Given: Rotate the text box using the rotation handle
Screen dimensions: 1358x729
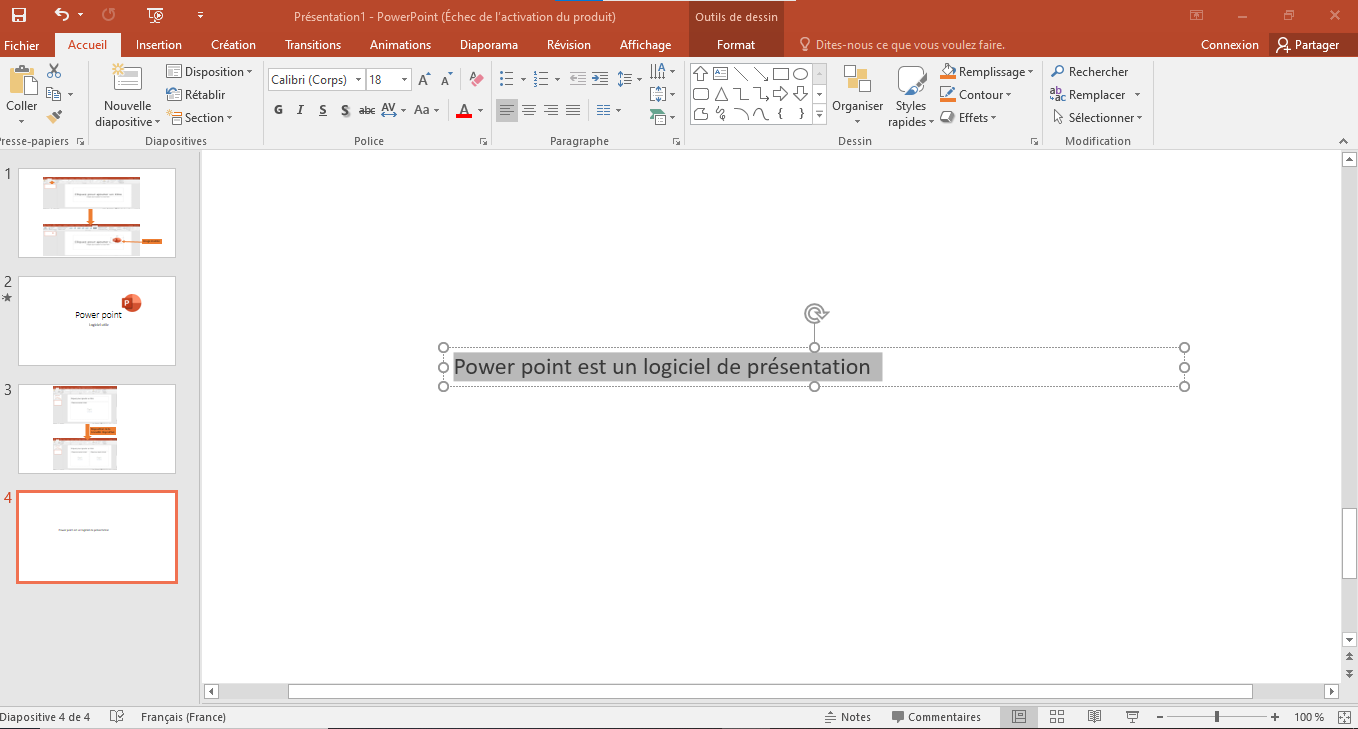Looking at the screenshot, I should [x=816, y=314].
